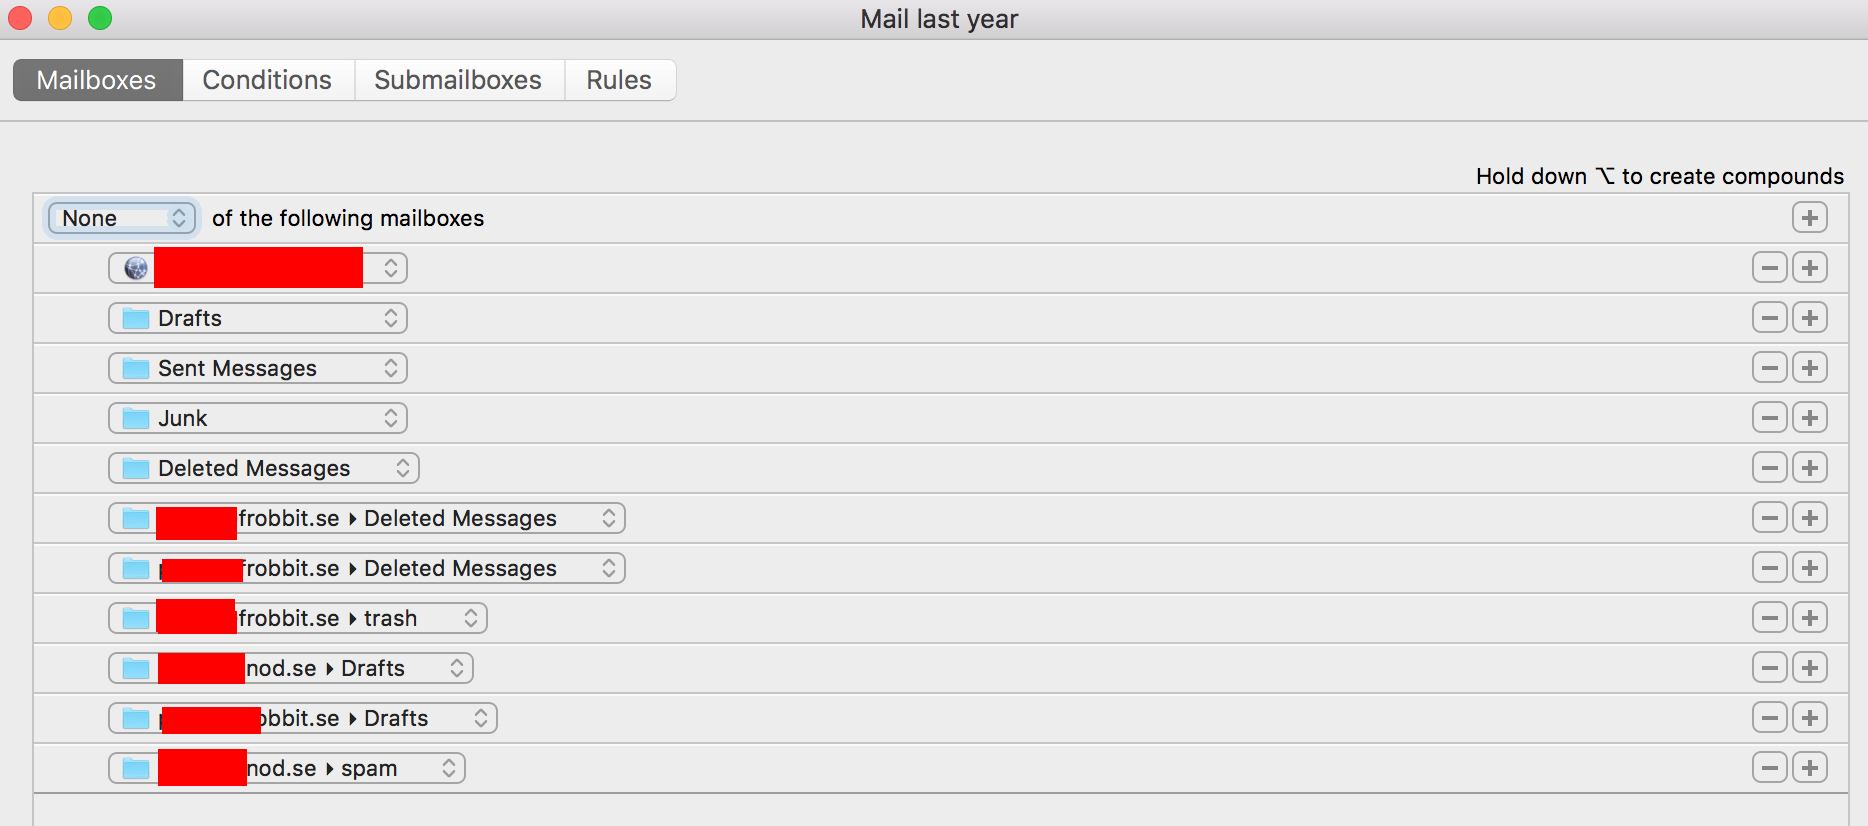The width and height of the screenshot is (1868, 826).
Task: Click the green zoom window button
Action: pos(100,18)
